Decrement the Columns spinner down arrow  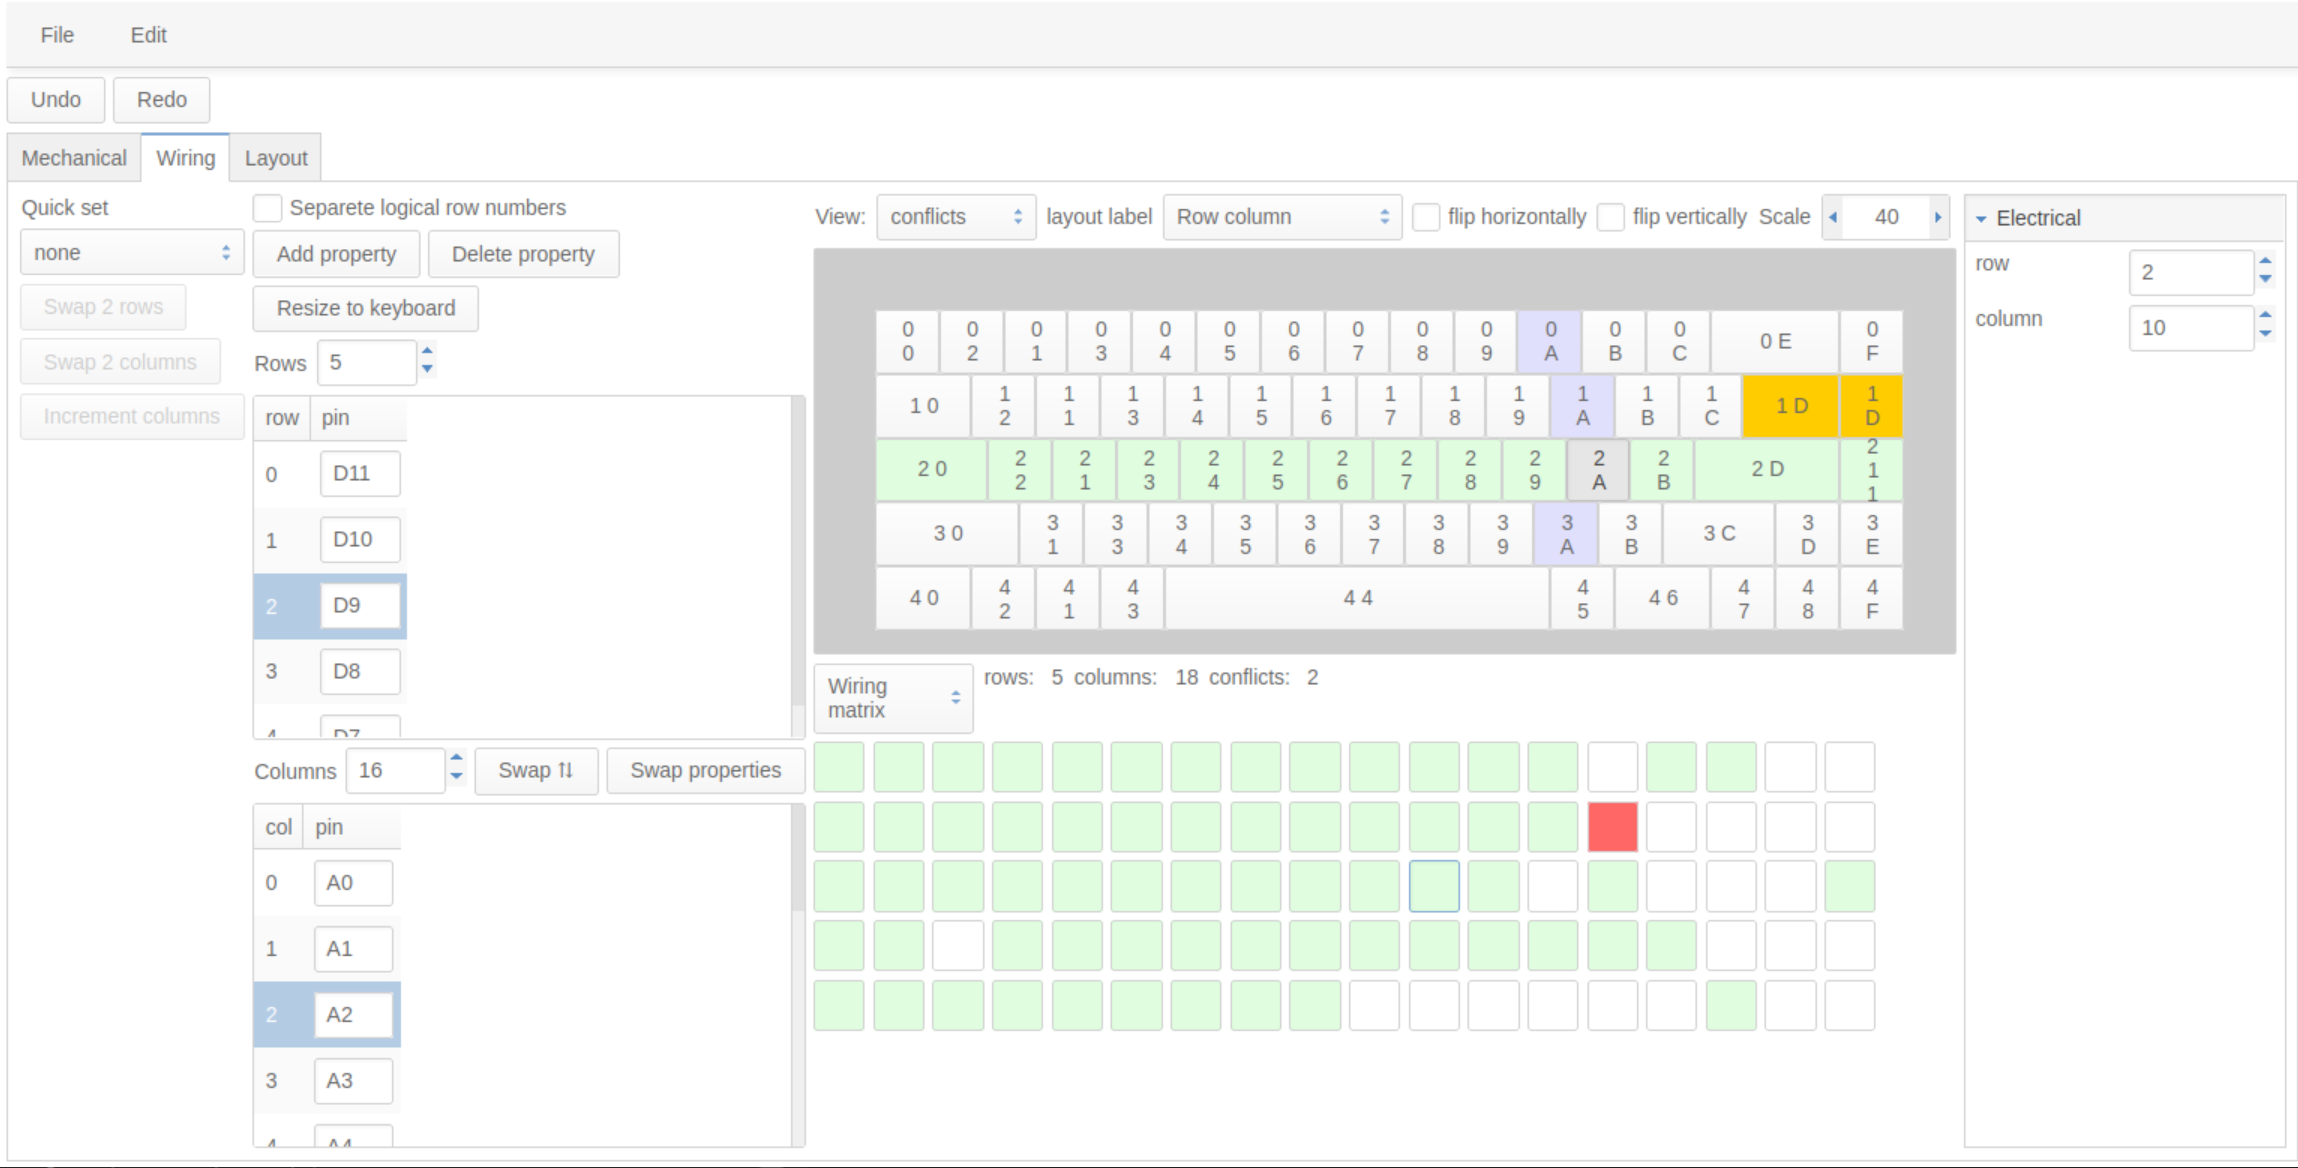tap(457, 778)
